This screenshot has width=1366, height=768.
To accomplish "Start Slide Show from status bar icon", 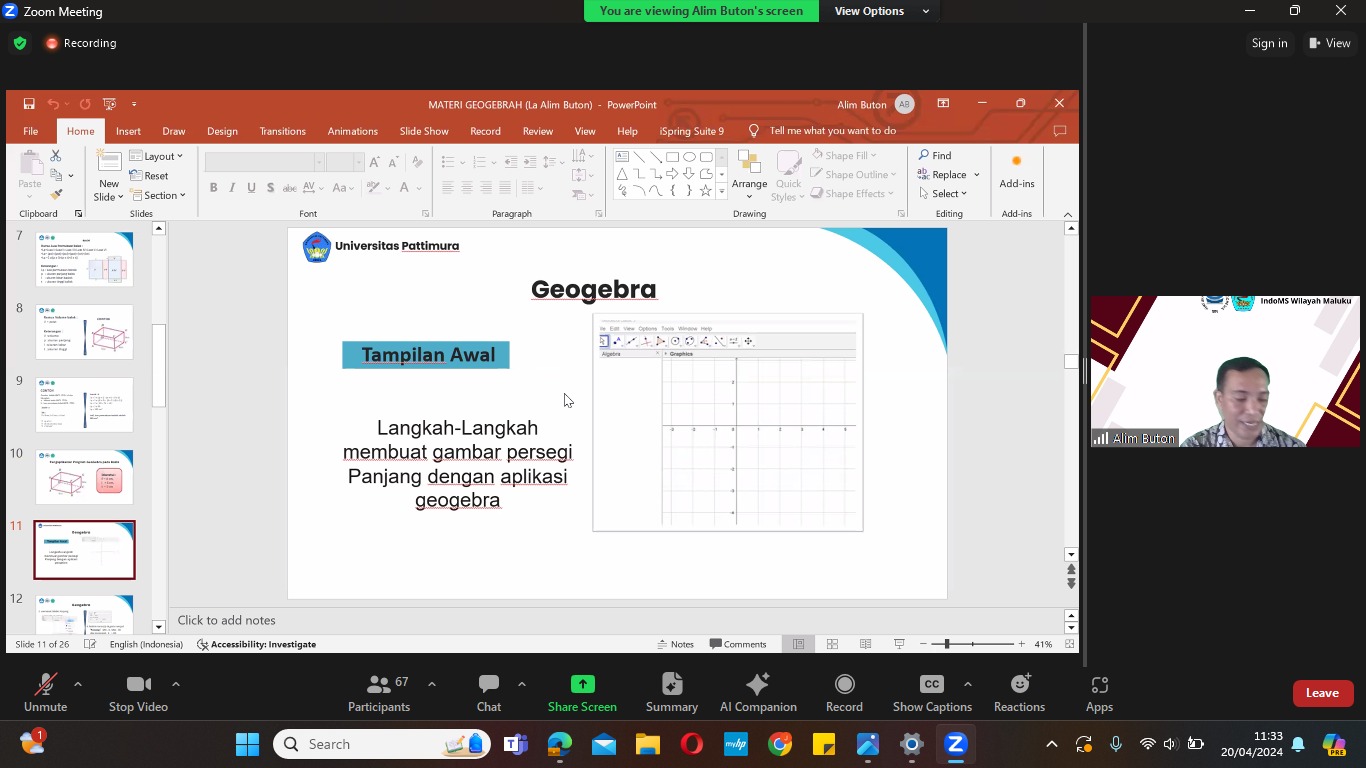I will [x=899, y=644].
